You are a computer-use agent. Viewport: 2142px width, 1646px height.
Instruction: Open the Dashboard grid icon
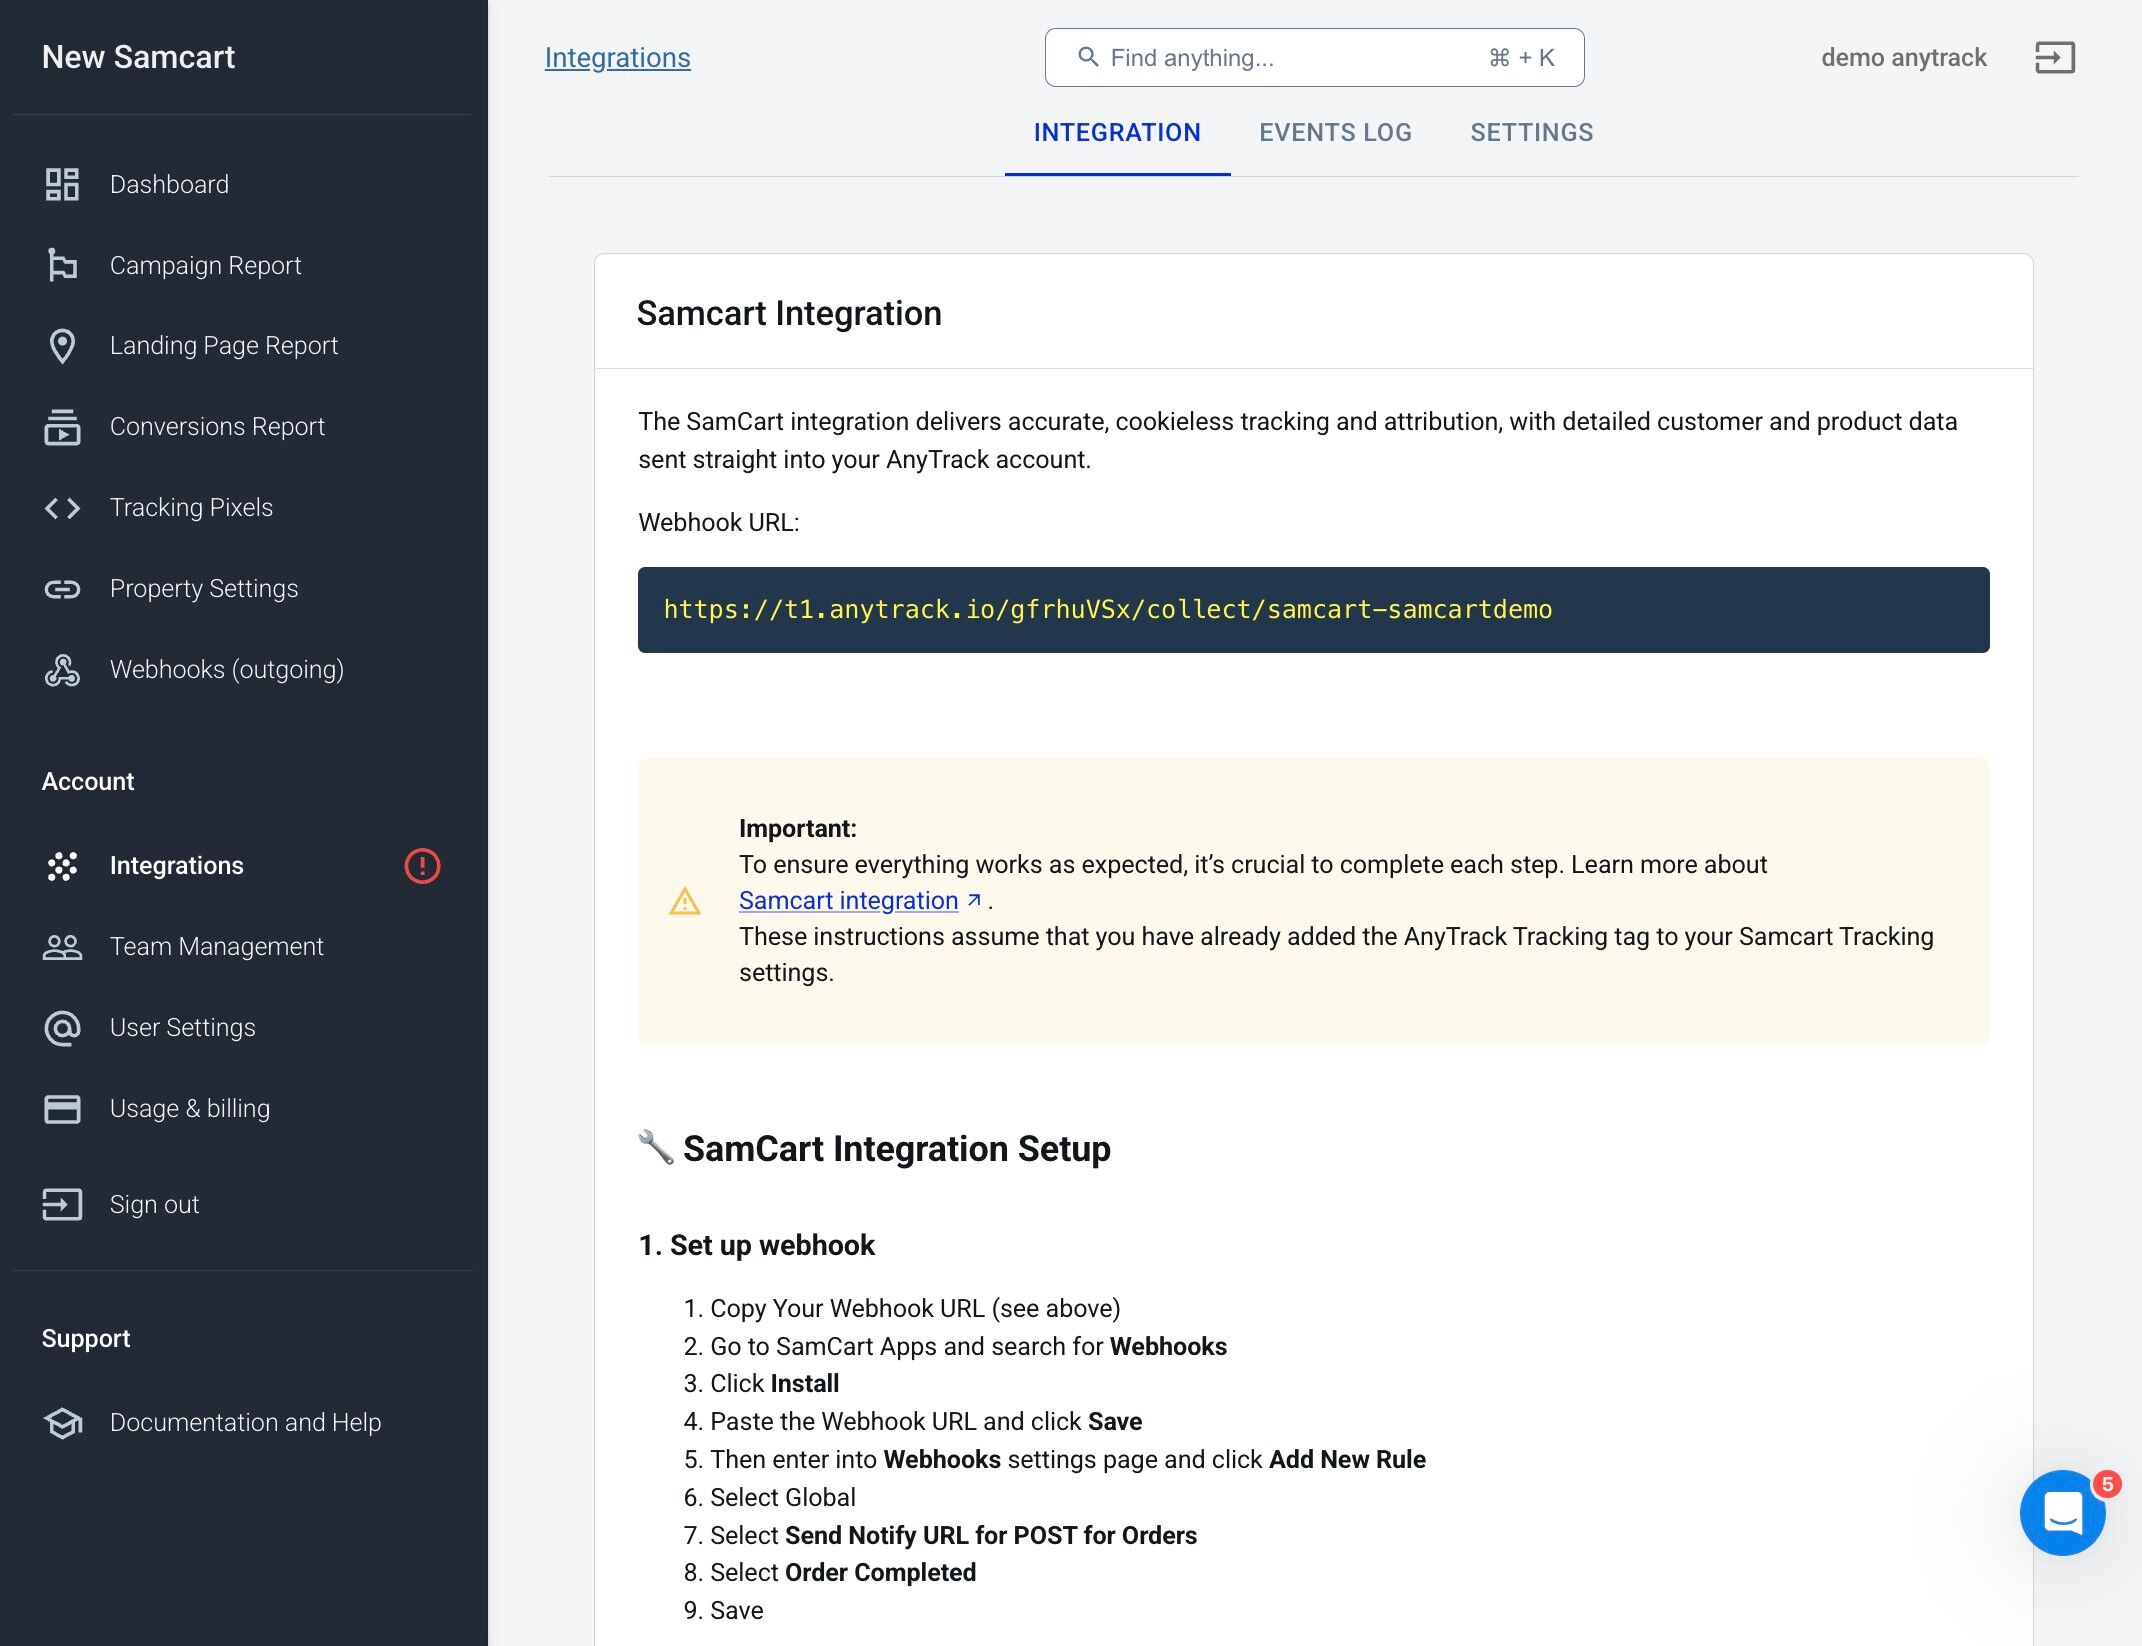click(x=62, y=184)
